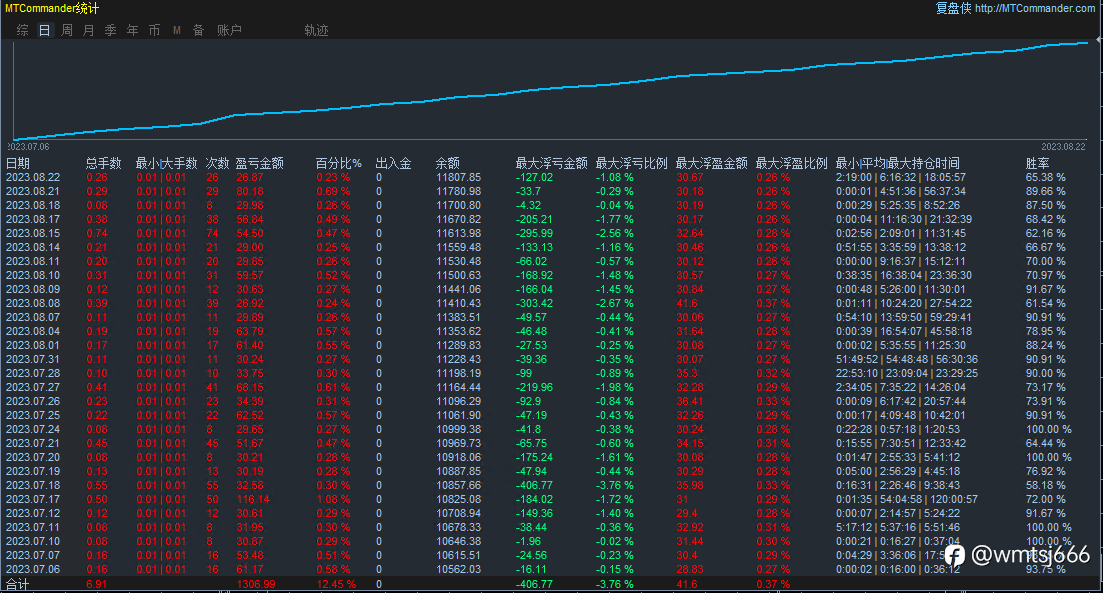The image size is (1103, 593).
Task: Click the 次数 column header
Action: tap(217, 163)
